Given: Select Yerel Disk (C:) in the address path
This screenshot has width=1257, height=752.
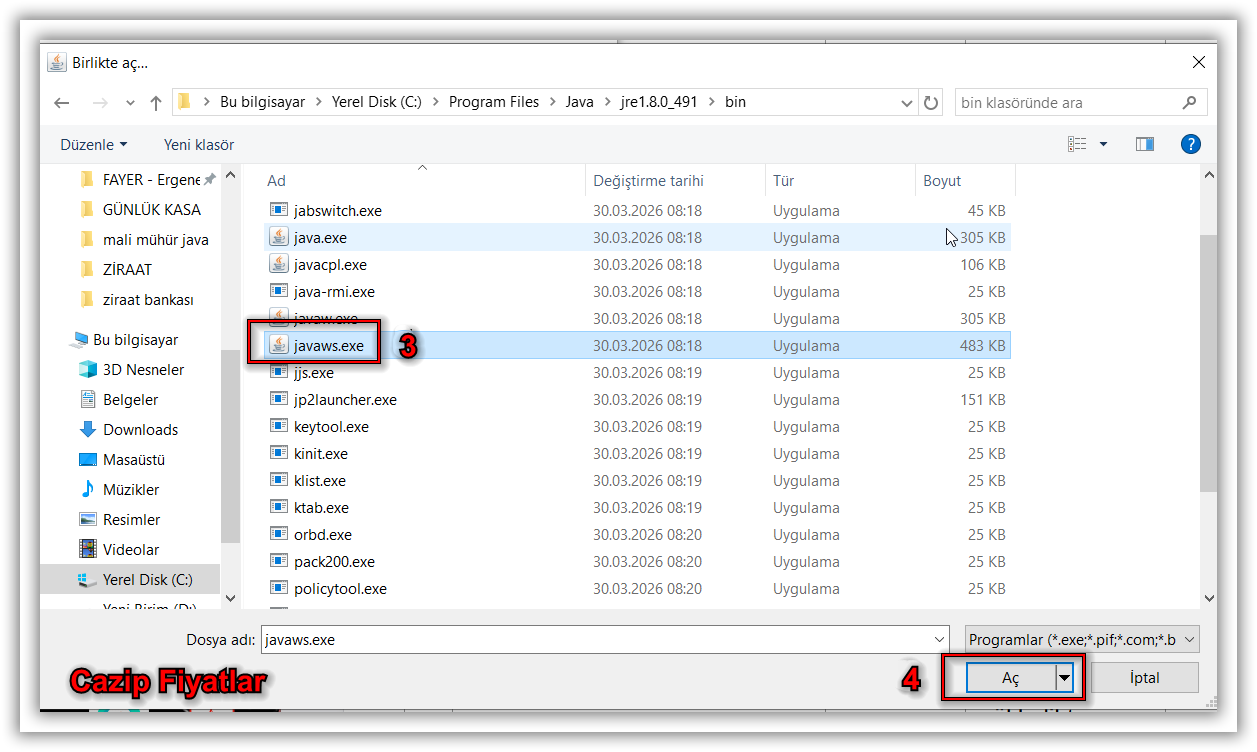Looking at the screenshot, I should click(x=377, y=102).
